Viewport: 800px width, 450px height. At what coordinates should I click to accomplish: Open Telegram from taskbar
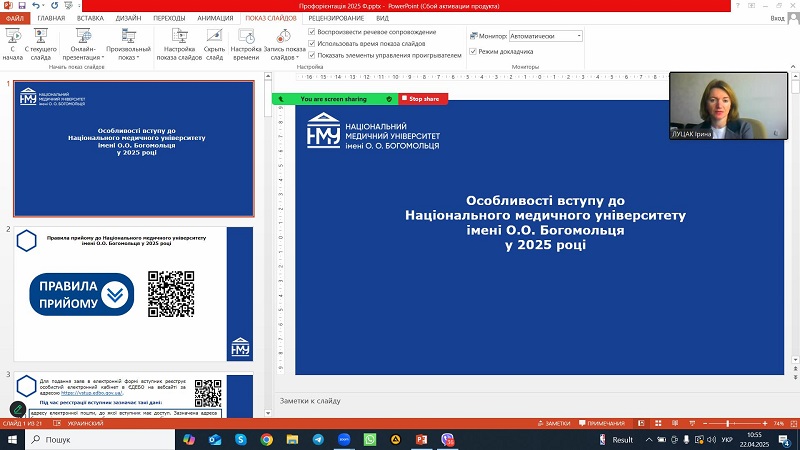[x=318, y=439]
